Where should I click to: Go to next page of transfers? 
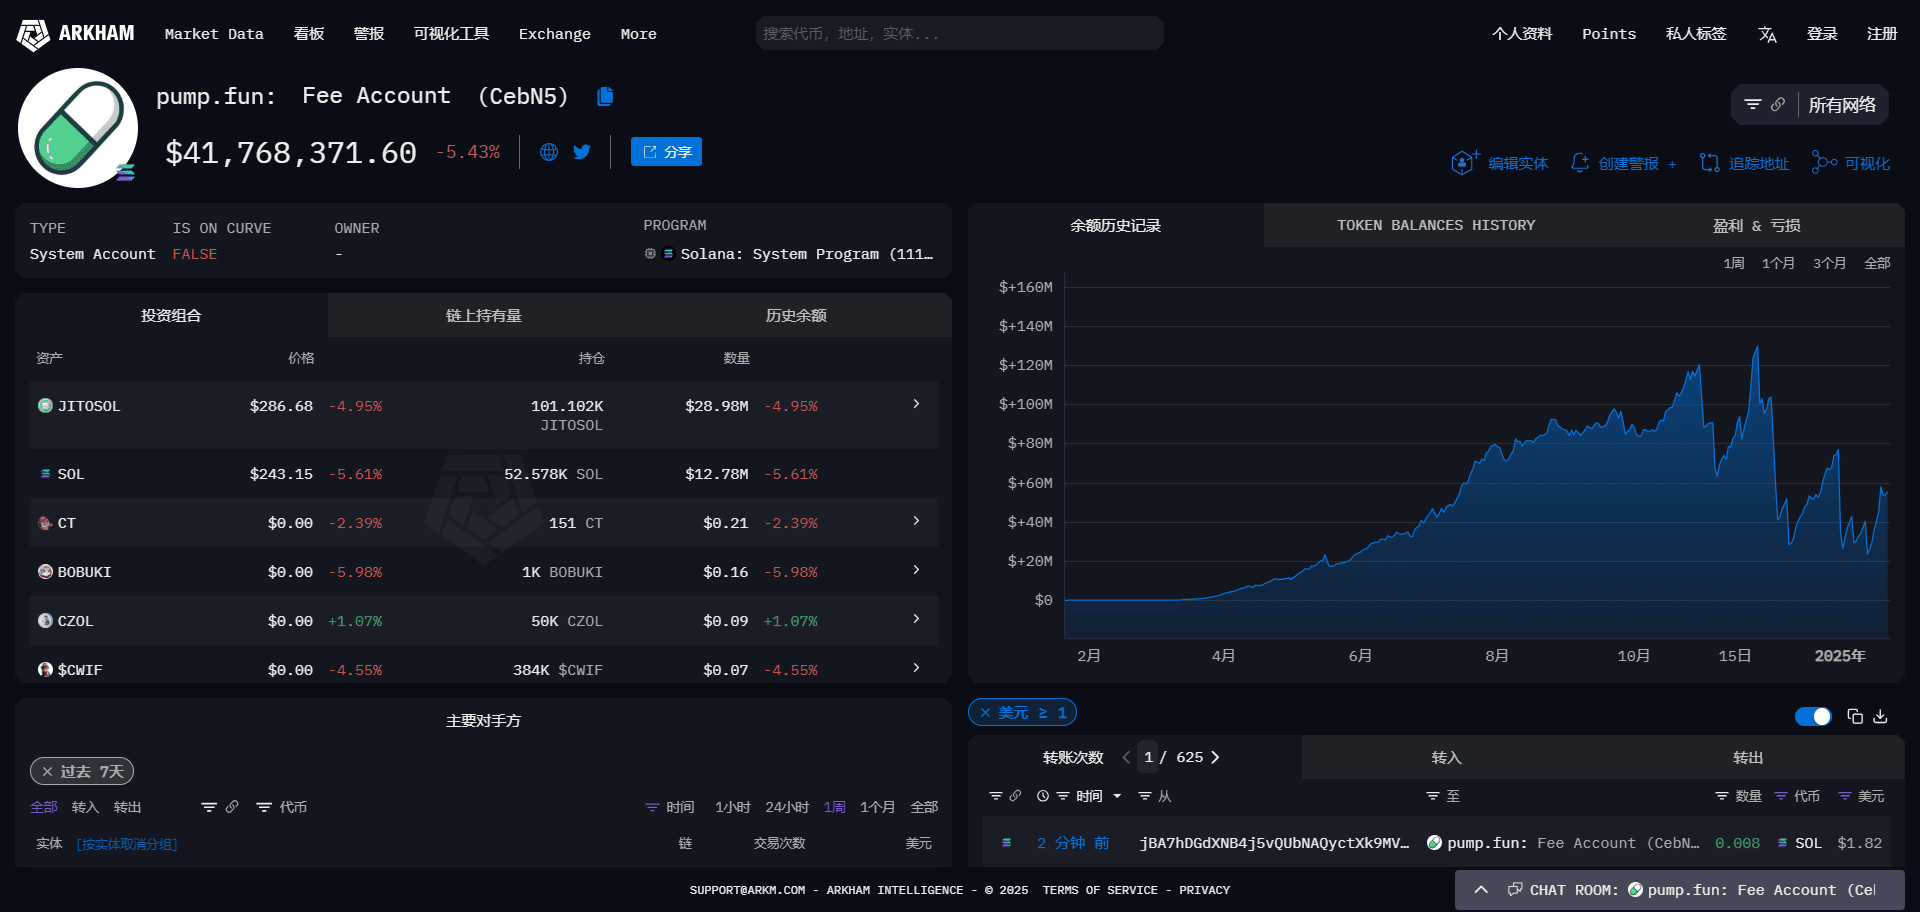click(x=1215, y=757)
